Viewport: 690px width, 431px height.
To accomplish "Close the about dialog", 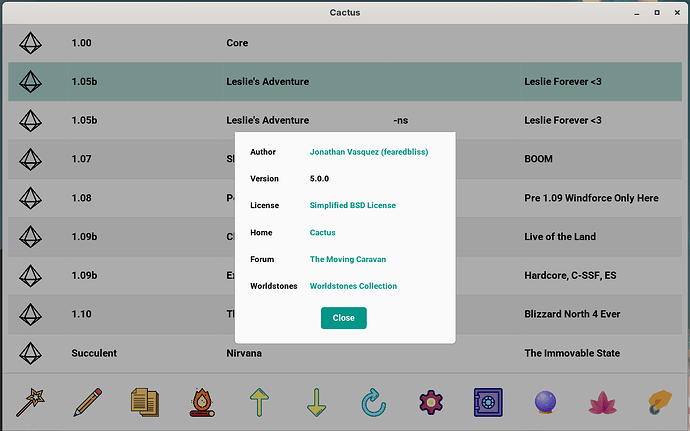I will (344, 318).
